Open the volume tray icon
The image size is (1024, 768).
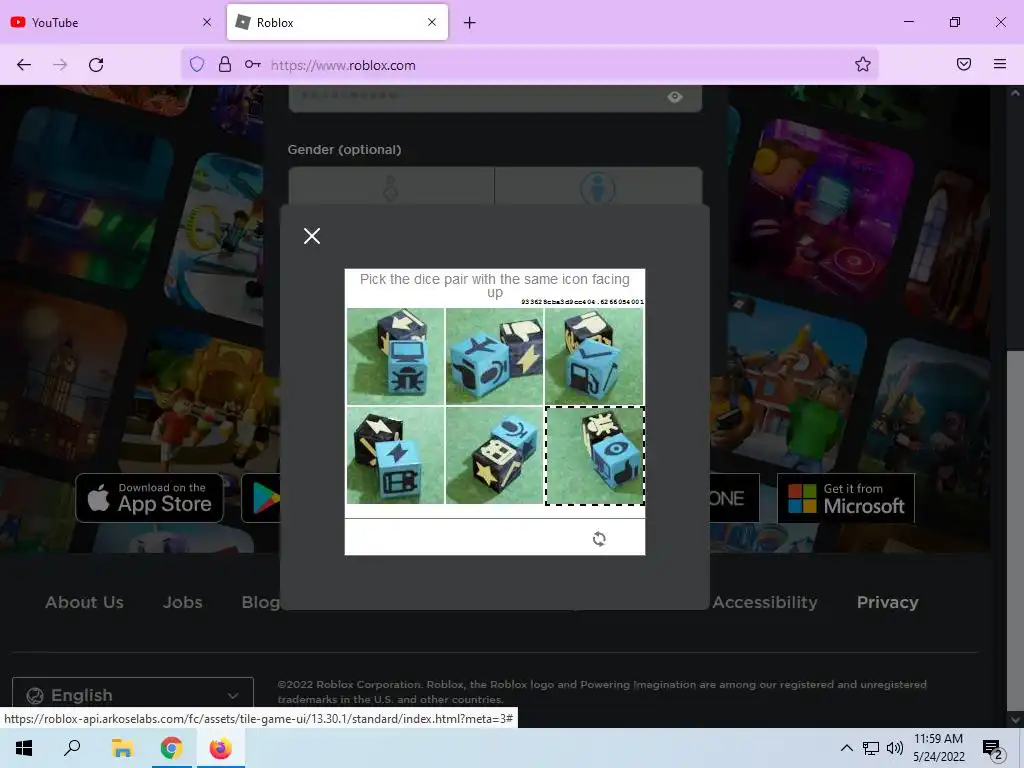(895, 748)
